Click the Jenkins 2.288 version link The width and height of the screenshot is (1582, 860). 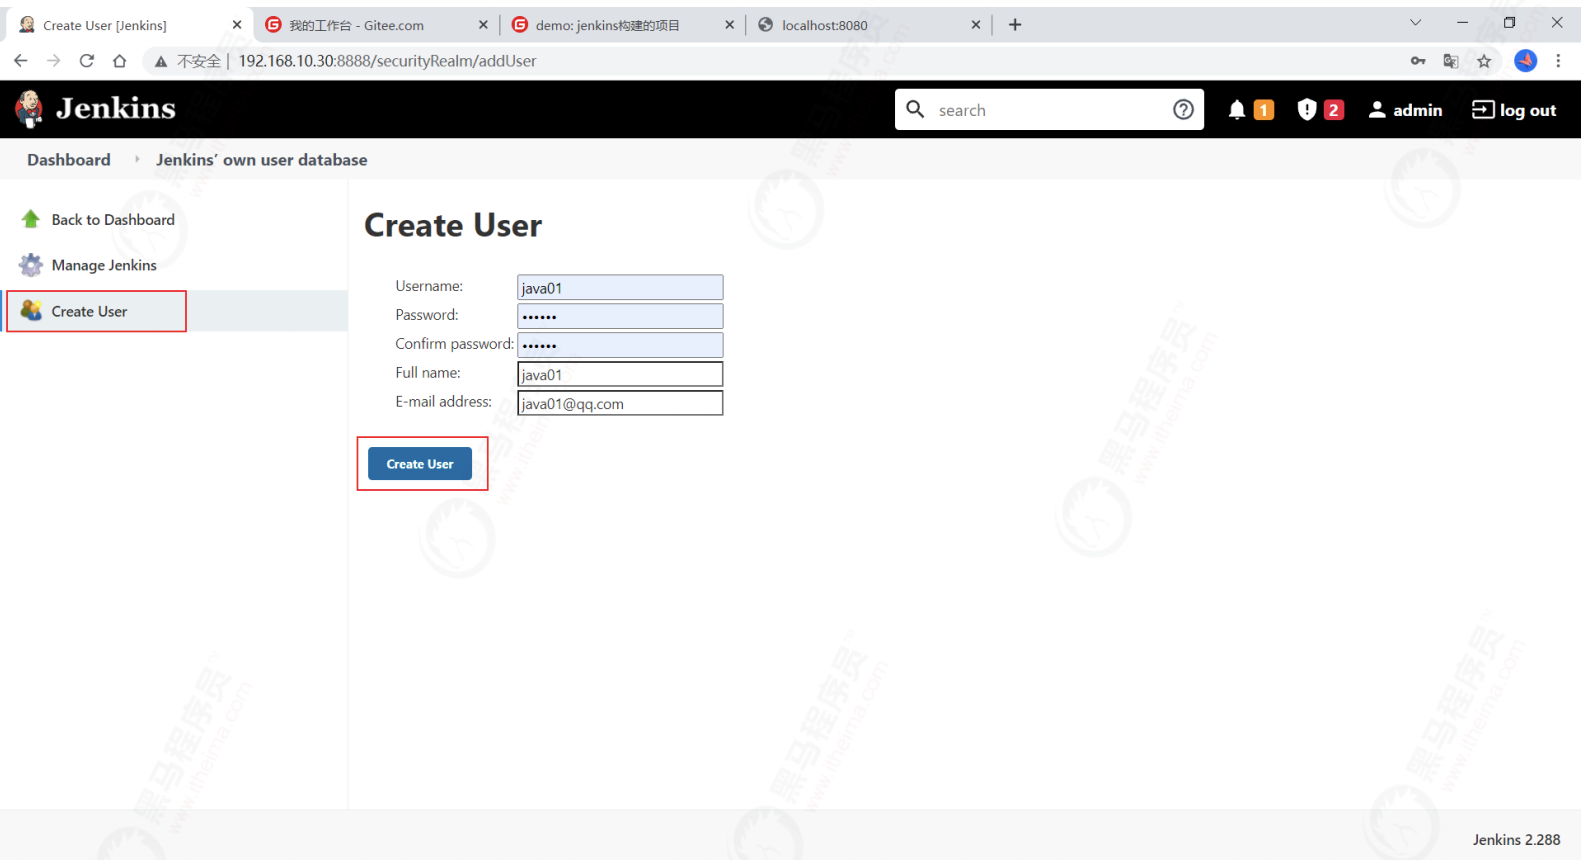1516,840
